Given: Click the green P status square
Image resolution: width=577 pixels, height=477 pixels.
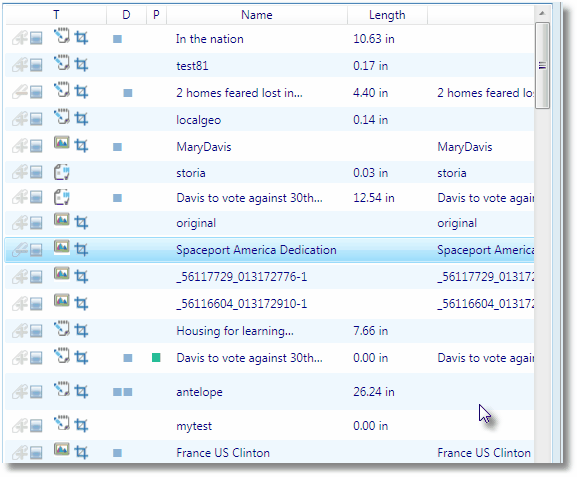Looking at the screenshot, I should (x=156, y=357).
